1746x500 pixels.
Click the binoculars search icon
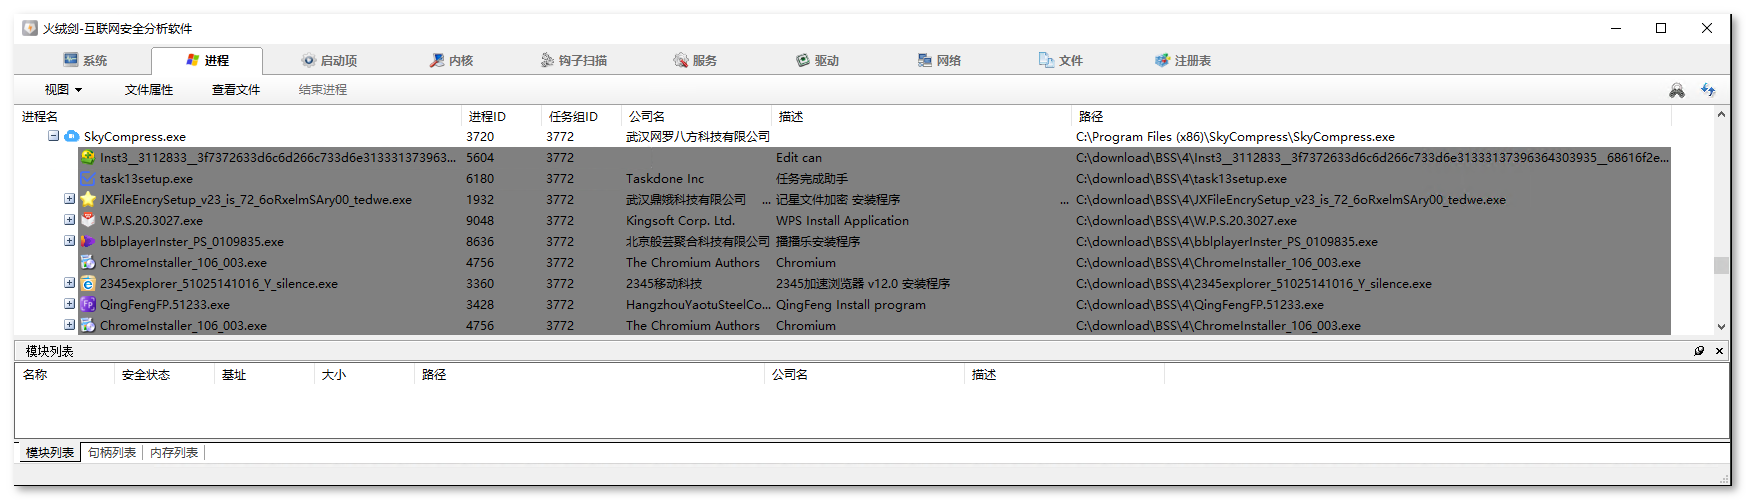1677,90
